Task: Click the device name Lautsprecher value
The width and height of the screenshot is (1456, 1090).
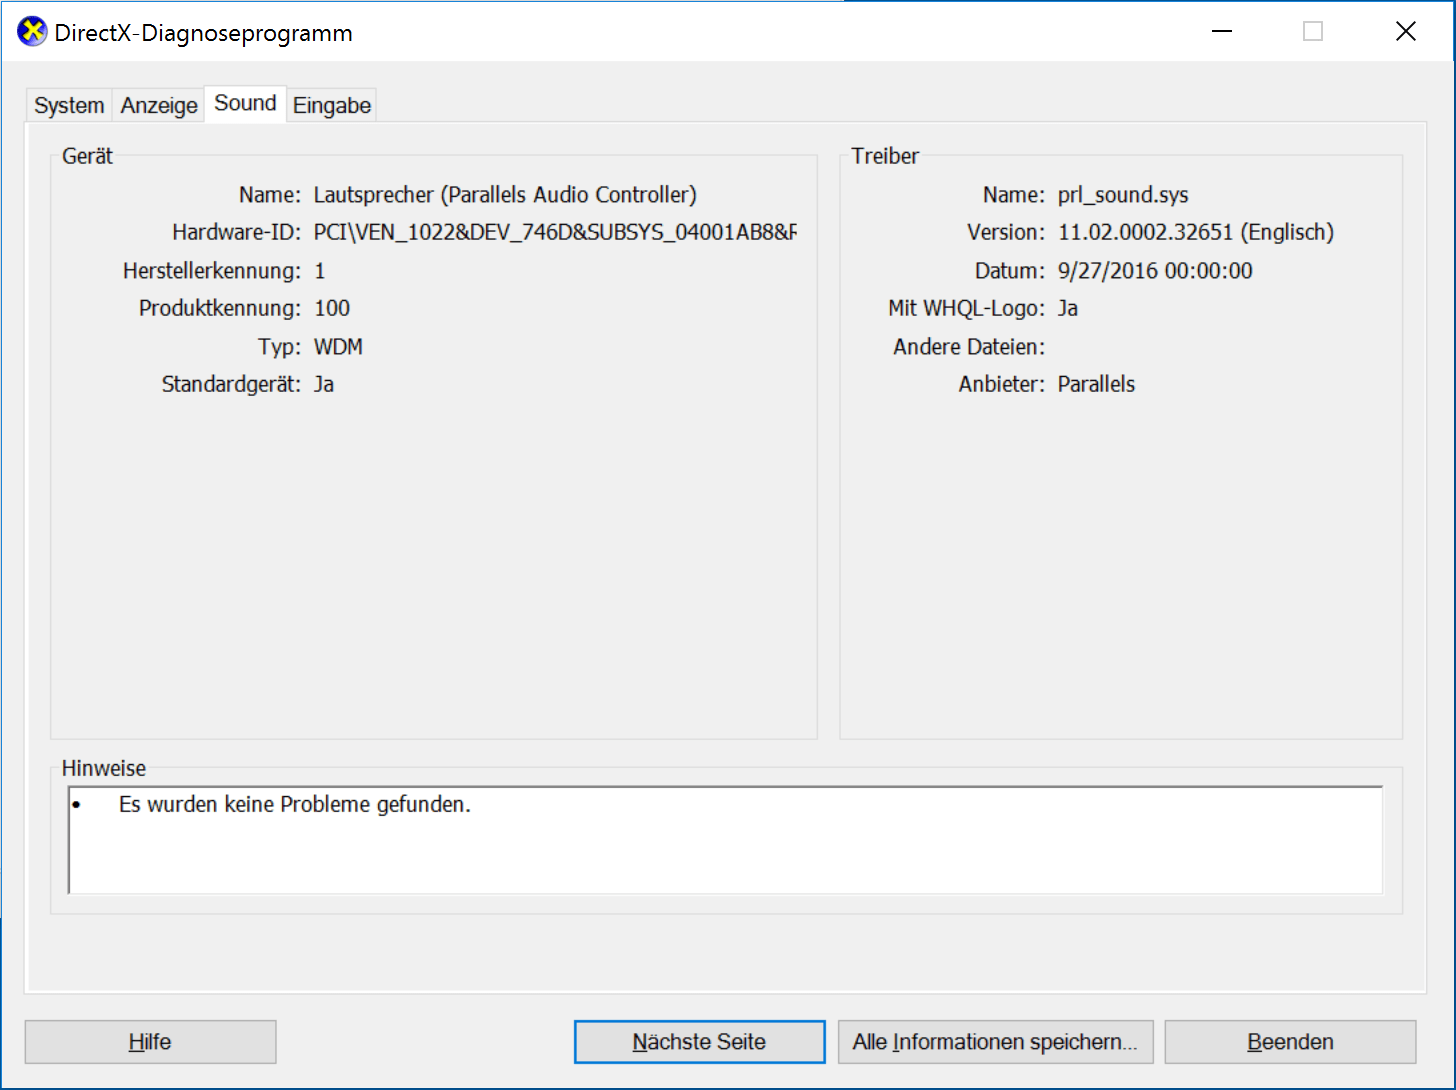Action: tap(505, 195)
